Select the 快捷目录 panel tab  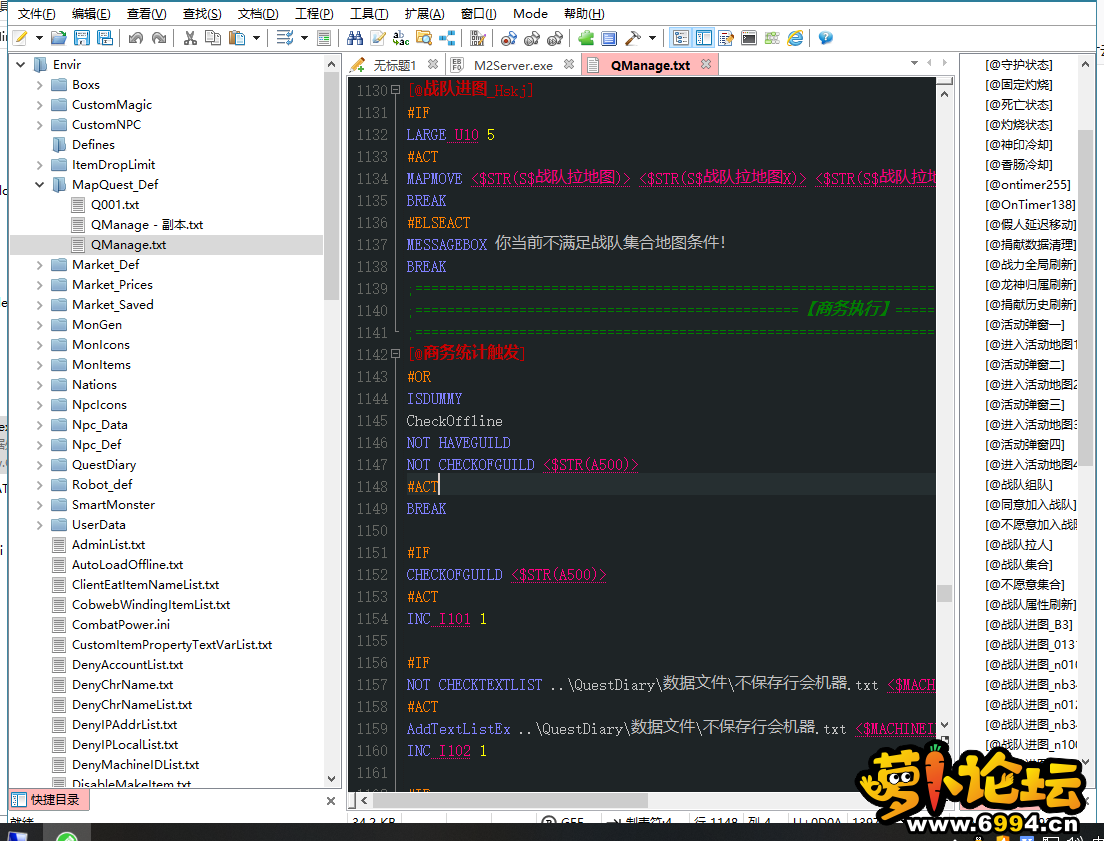[x=49, y=799]
